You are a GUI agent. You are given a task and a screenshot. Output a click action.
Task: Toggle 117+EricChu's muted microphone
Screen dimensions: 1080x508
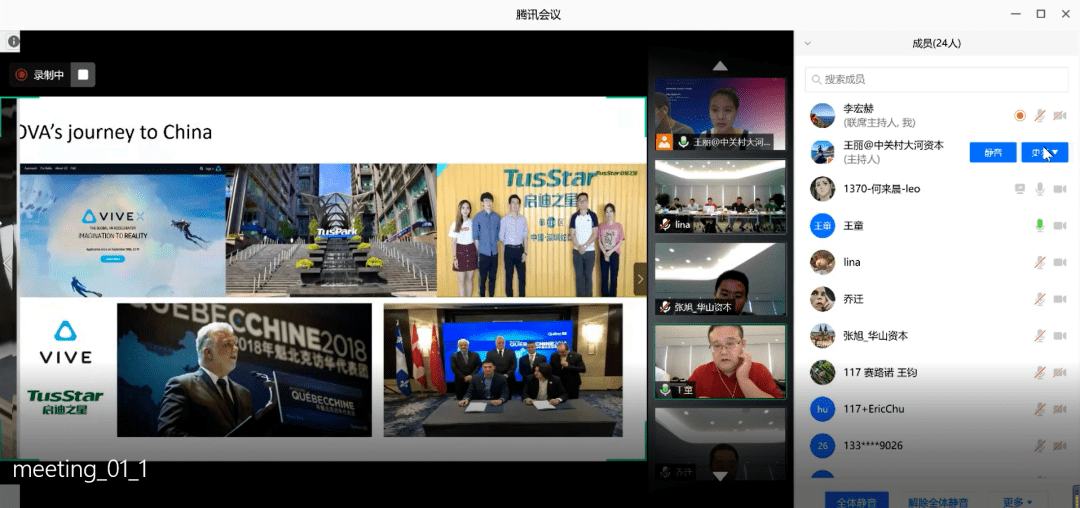(1040, 409)
